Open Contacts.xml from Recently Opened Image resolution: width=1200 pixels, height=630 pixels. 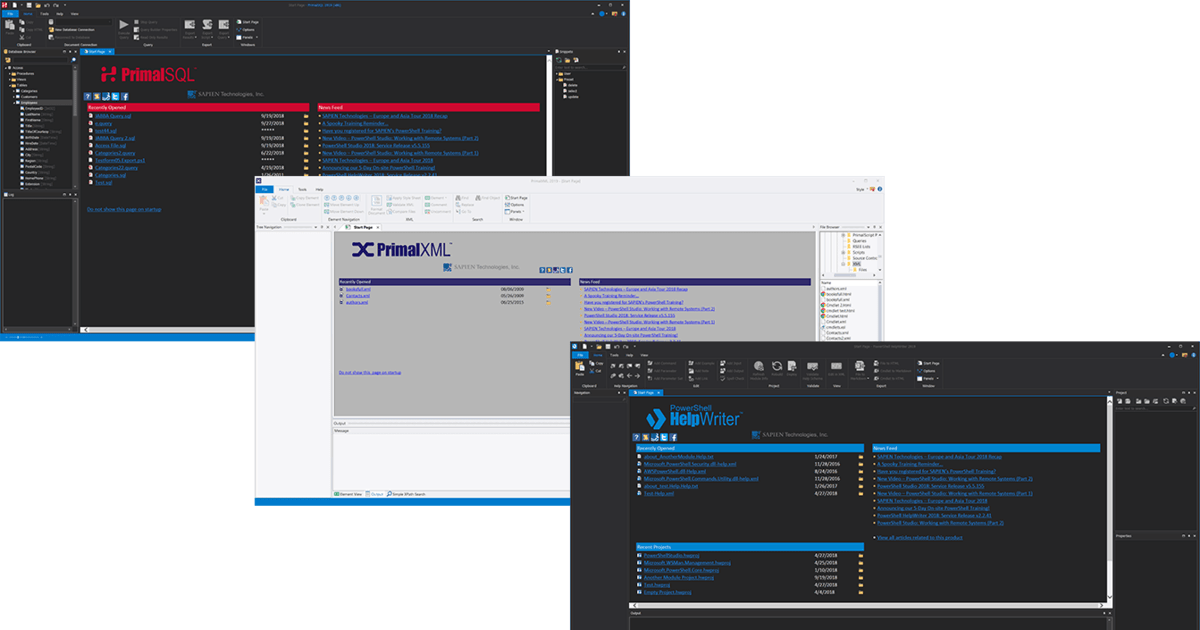click(358, 294)
